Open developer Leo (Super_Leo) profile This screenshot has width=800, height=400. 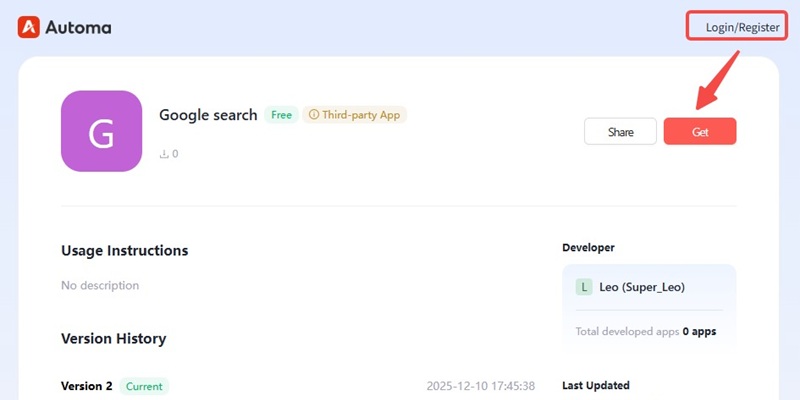[x=642, y=287]
